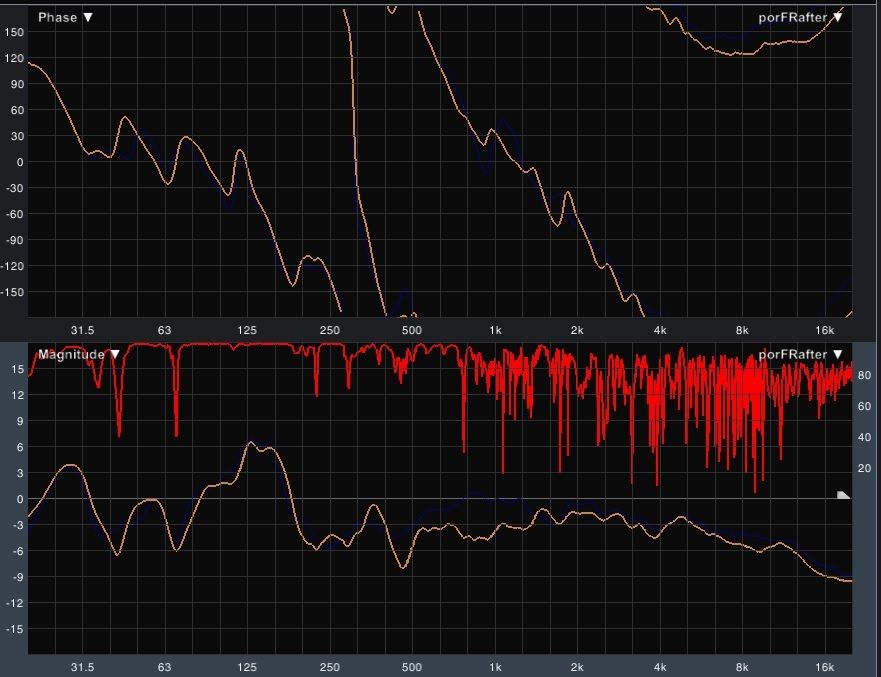Click the 20 label on coherence scale
This screenshot has width=881, height=677.
point(865,469)
